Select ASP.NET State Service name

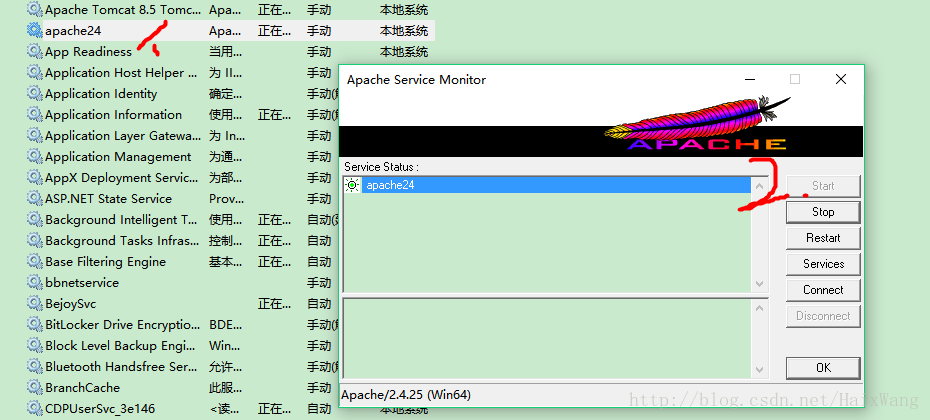click(x=109, y=199)
